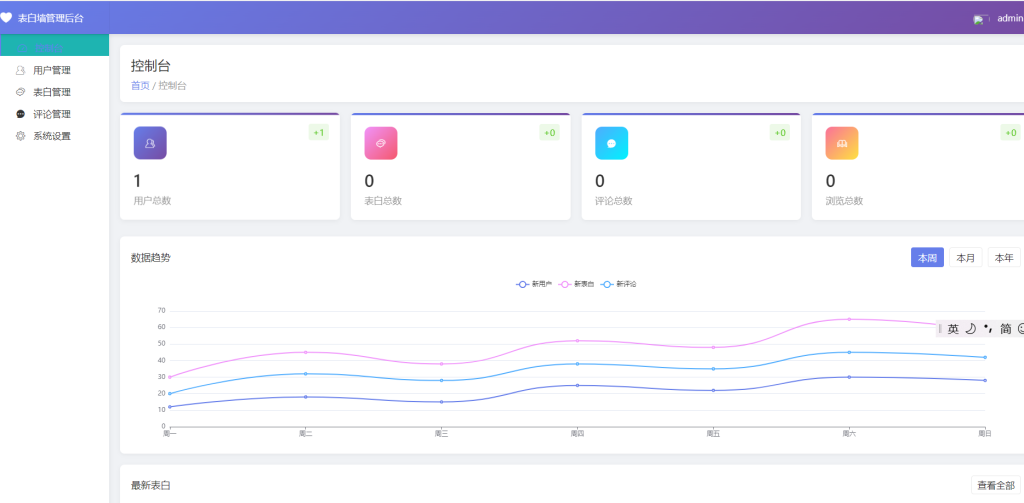Click the heart logo icon in header
This screenshot has width=1024, height=503.
click(x=6, y=17)
